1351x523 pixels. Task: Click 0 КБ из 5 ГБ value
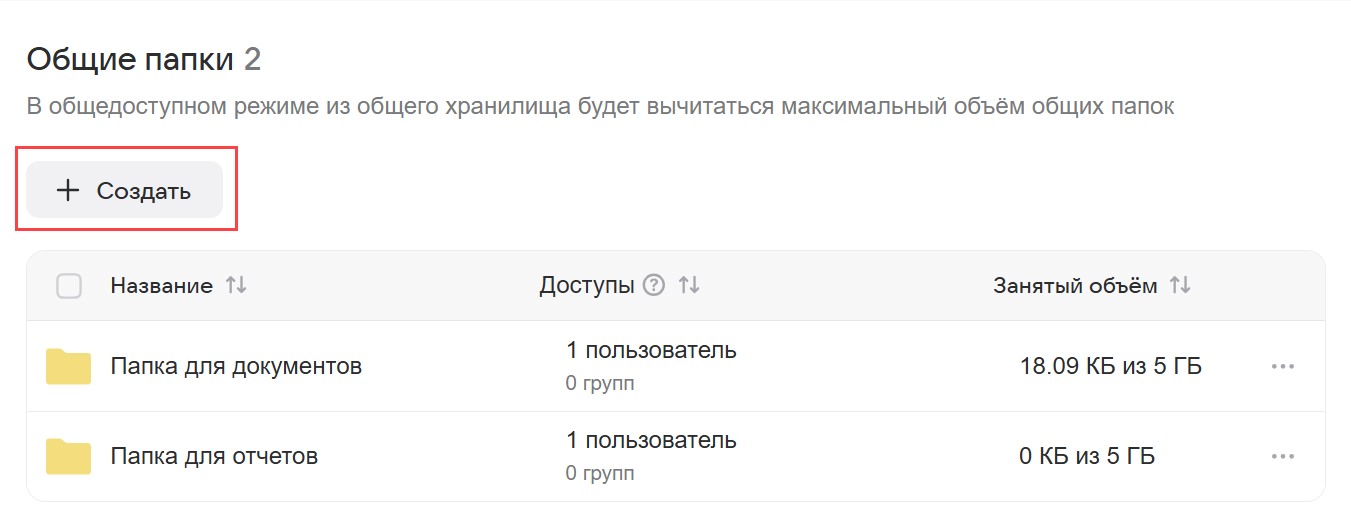click(1087, 457)
